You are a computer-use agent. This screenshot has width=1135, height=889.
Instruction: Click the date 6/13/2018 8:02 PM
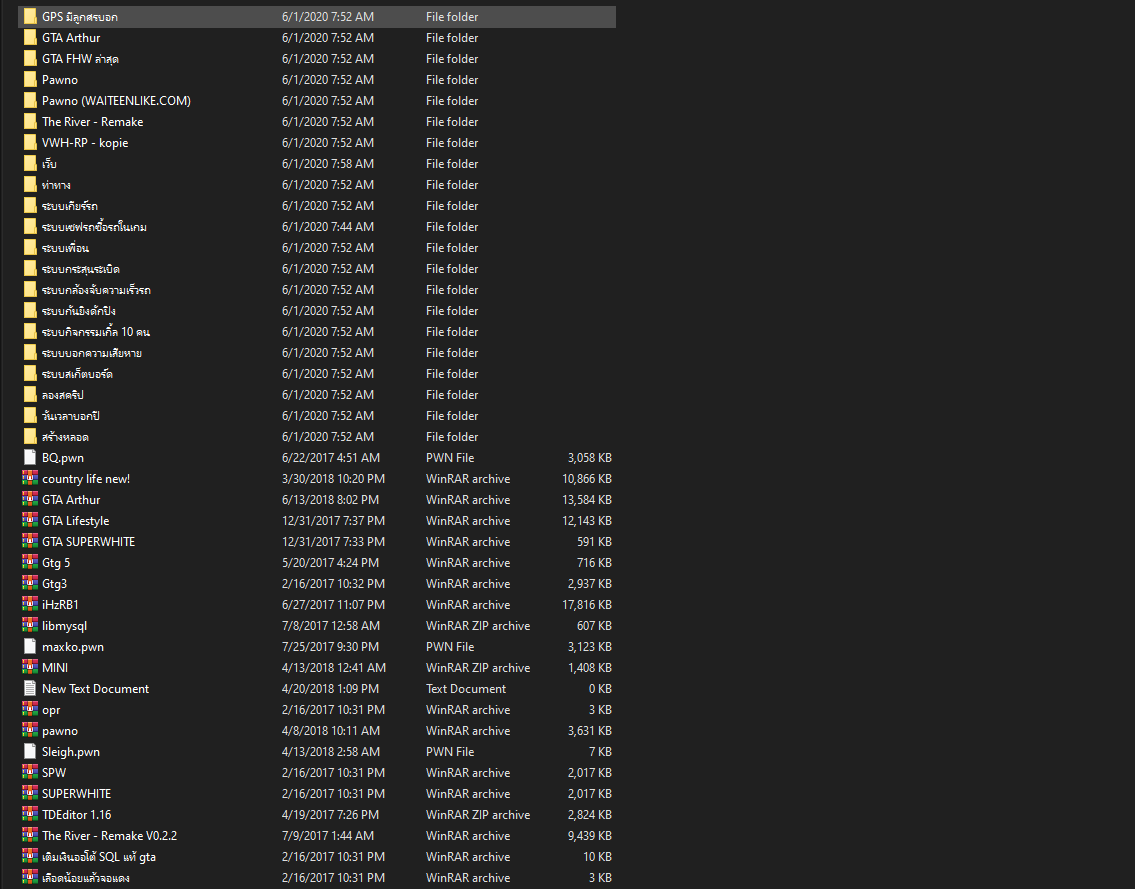click(331, 500)
